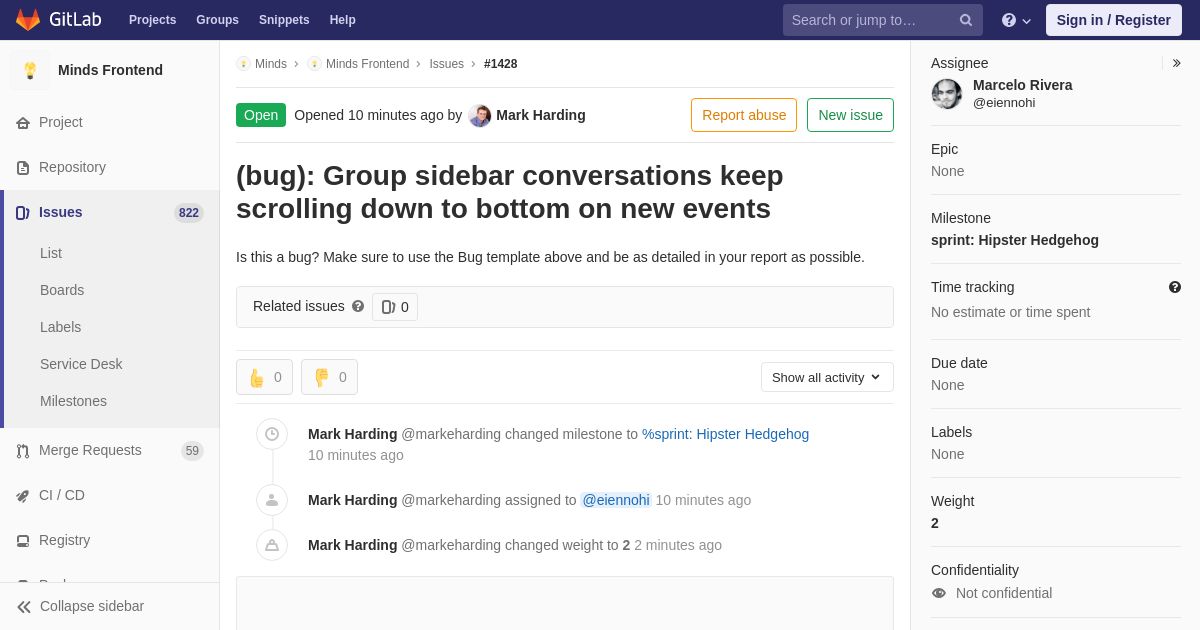Viewport: 1200px width, 630px height.
Task: Click the Time tracking help icon
Action: point(1175,287)
